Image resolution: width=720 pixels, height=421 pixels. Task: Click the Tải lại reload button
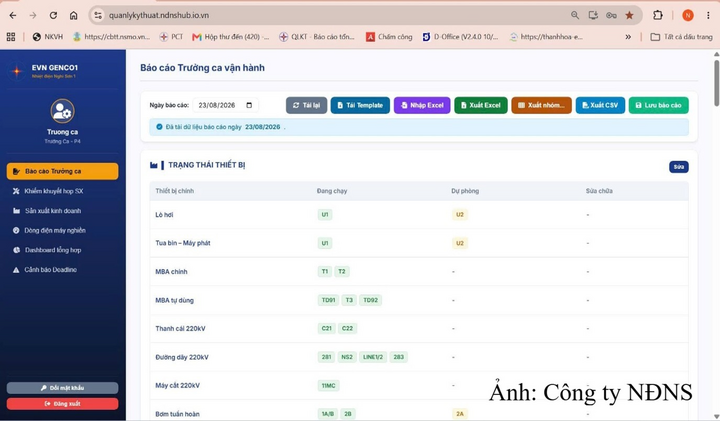tap(306, 105)
